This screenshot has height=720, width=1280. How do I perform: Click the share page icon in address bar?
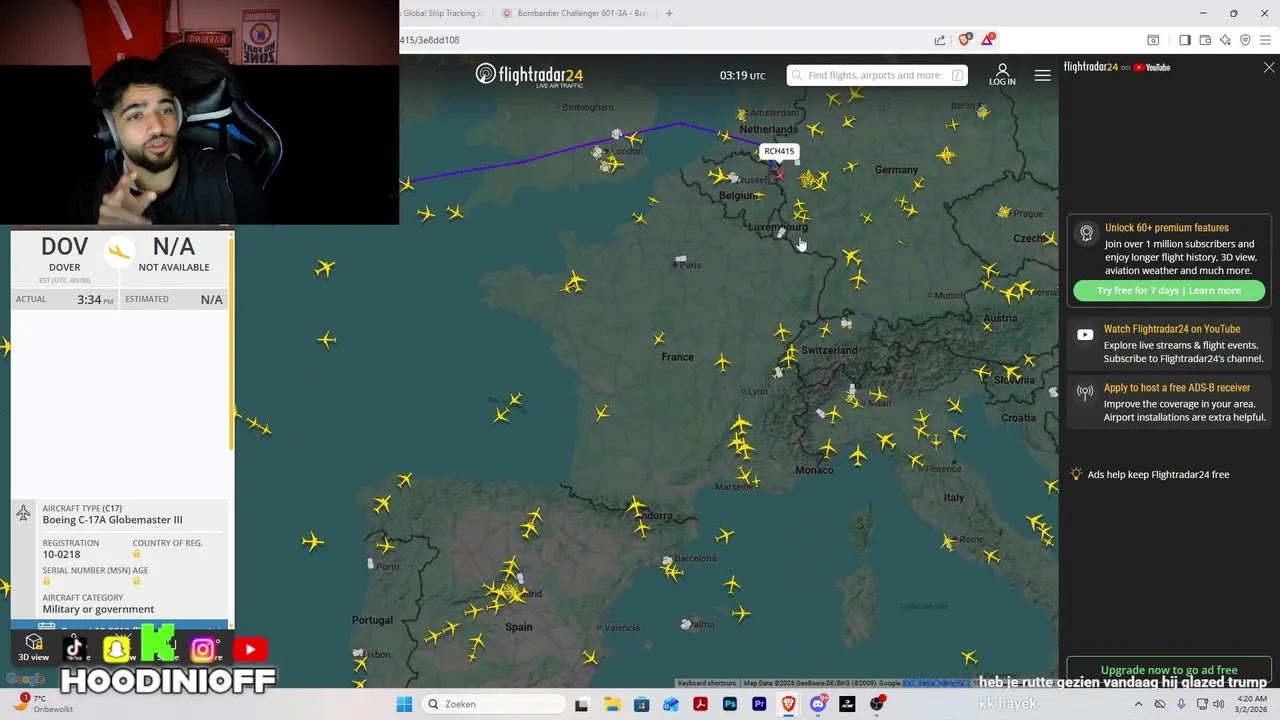pyautogui.click(x=940, y=40)
